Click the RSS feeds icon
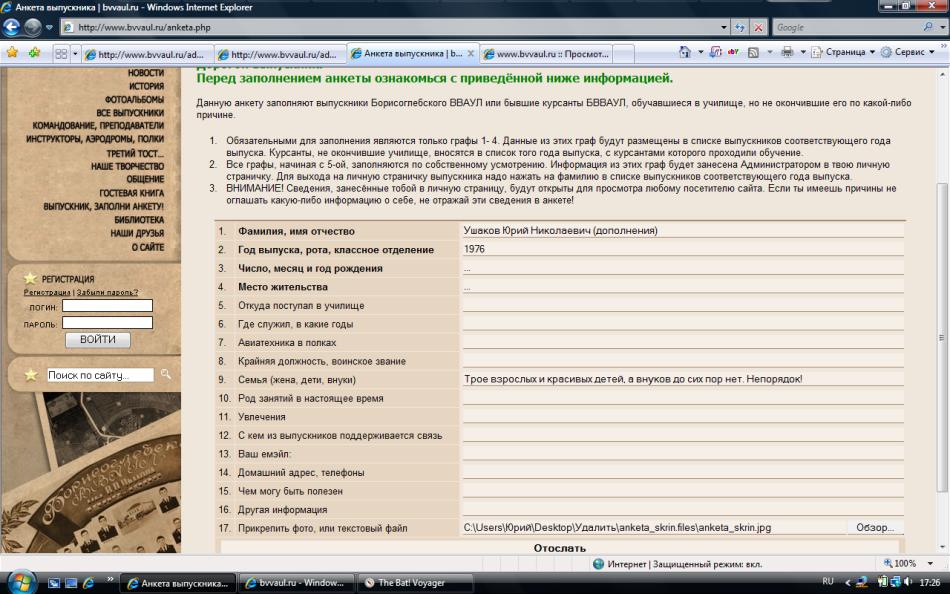 [754, 52]
